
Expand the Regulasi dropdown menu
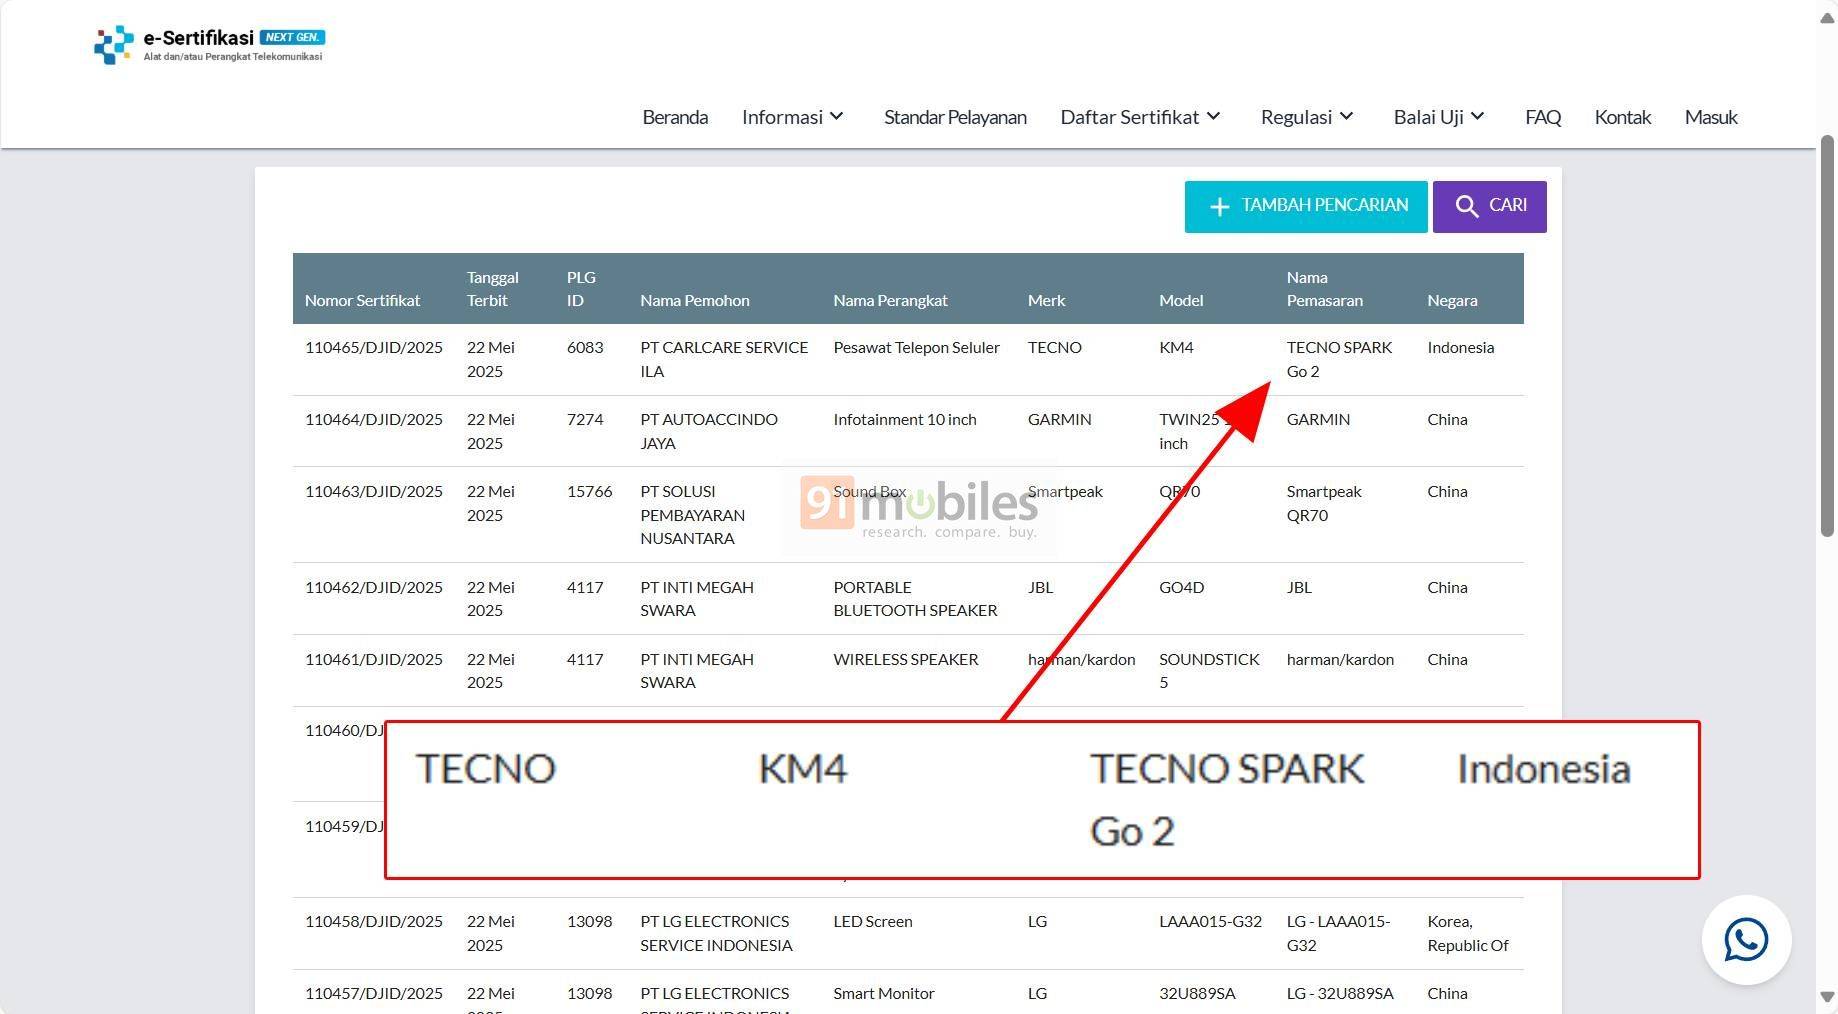pyautogui.click(x=1307, y=117)
